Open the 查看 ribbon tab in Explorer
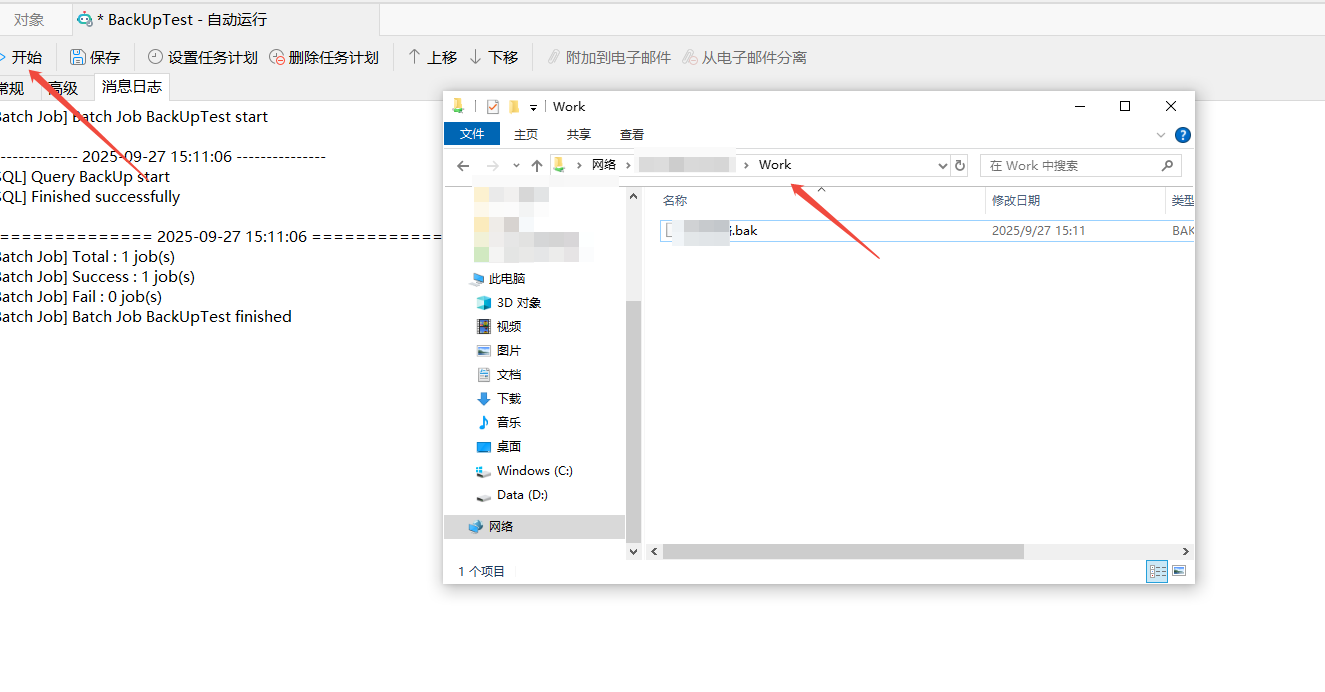 click(x=632, y=134)
